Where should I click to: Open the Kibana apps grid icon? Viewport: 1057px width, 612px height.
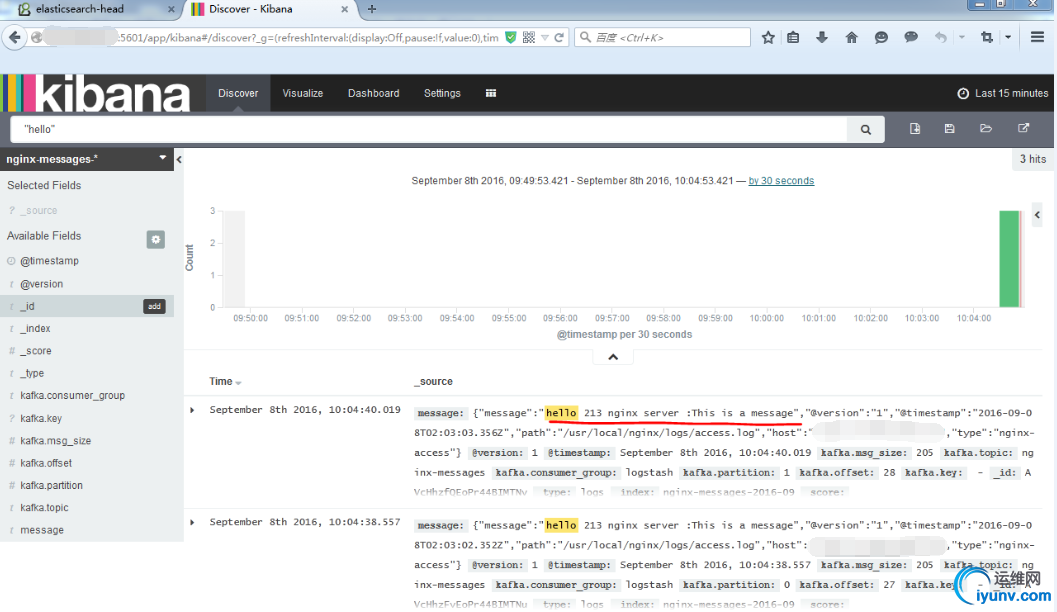click(x=491, y=93)
